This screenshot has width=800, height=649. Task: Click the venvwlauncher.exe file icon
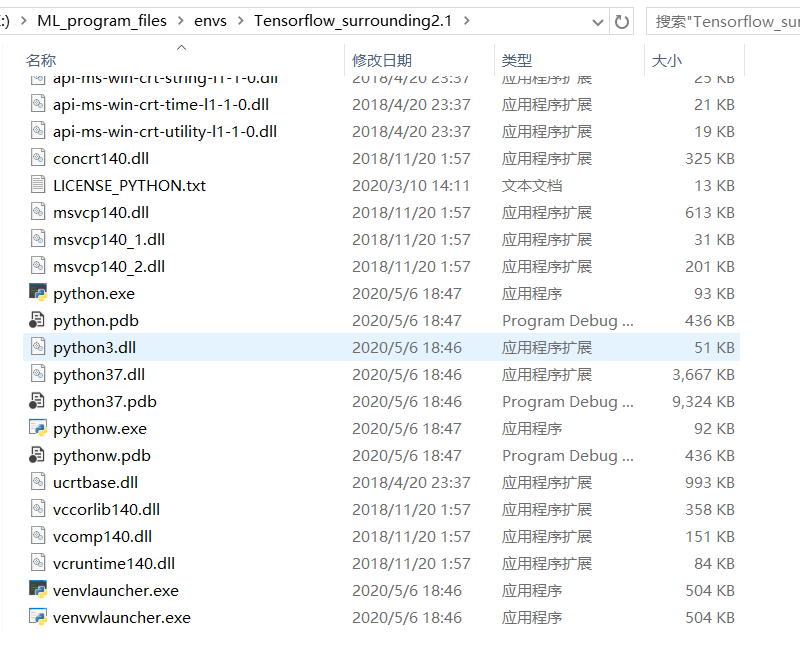pos(38,616)
